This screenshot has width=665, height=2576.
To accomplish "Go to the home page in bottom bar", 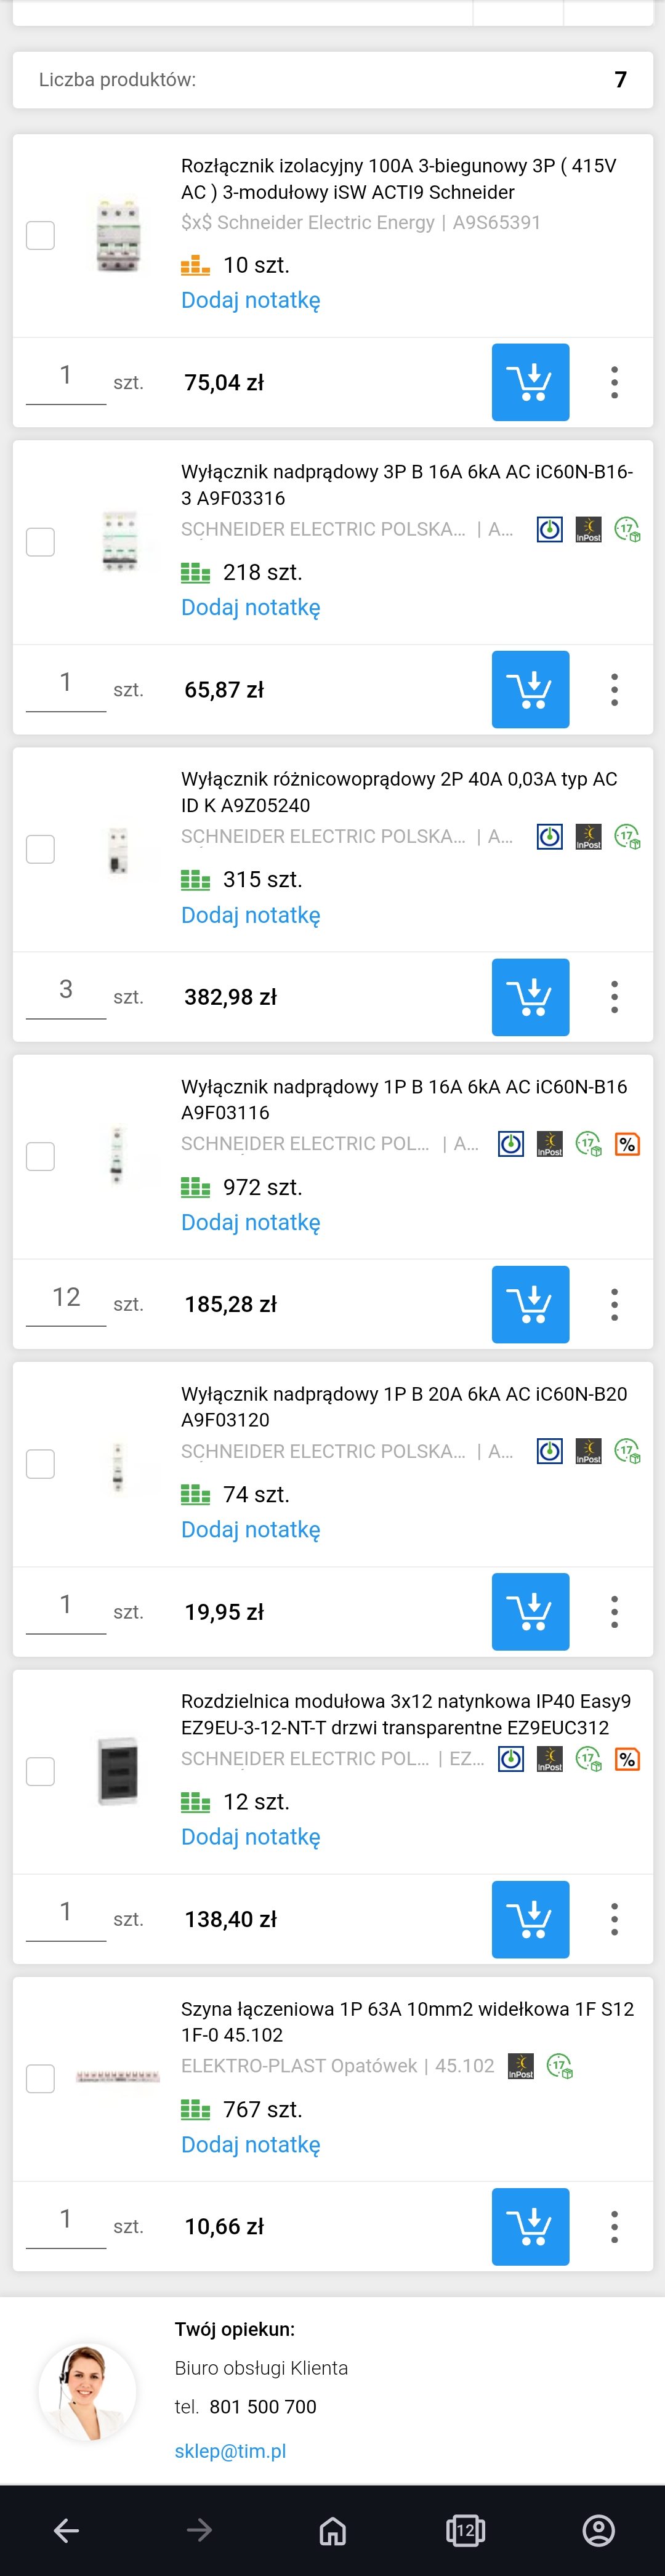I will (x=332, y=2530).
